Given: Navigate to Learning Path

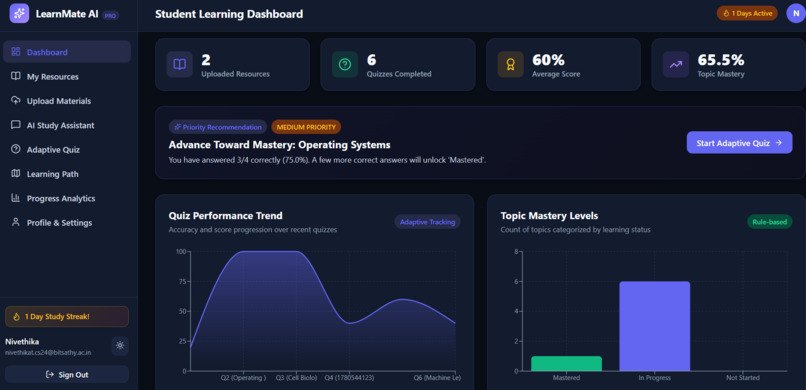Looking at the screenshot, I should (x=67, y=174).
